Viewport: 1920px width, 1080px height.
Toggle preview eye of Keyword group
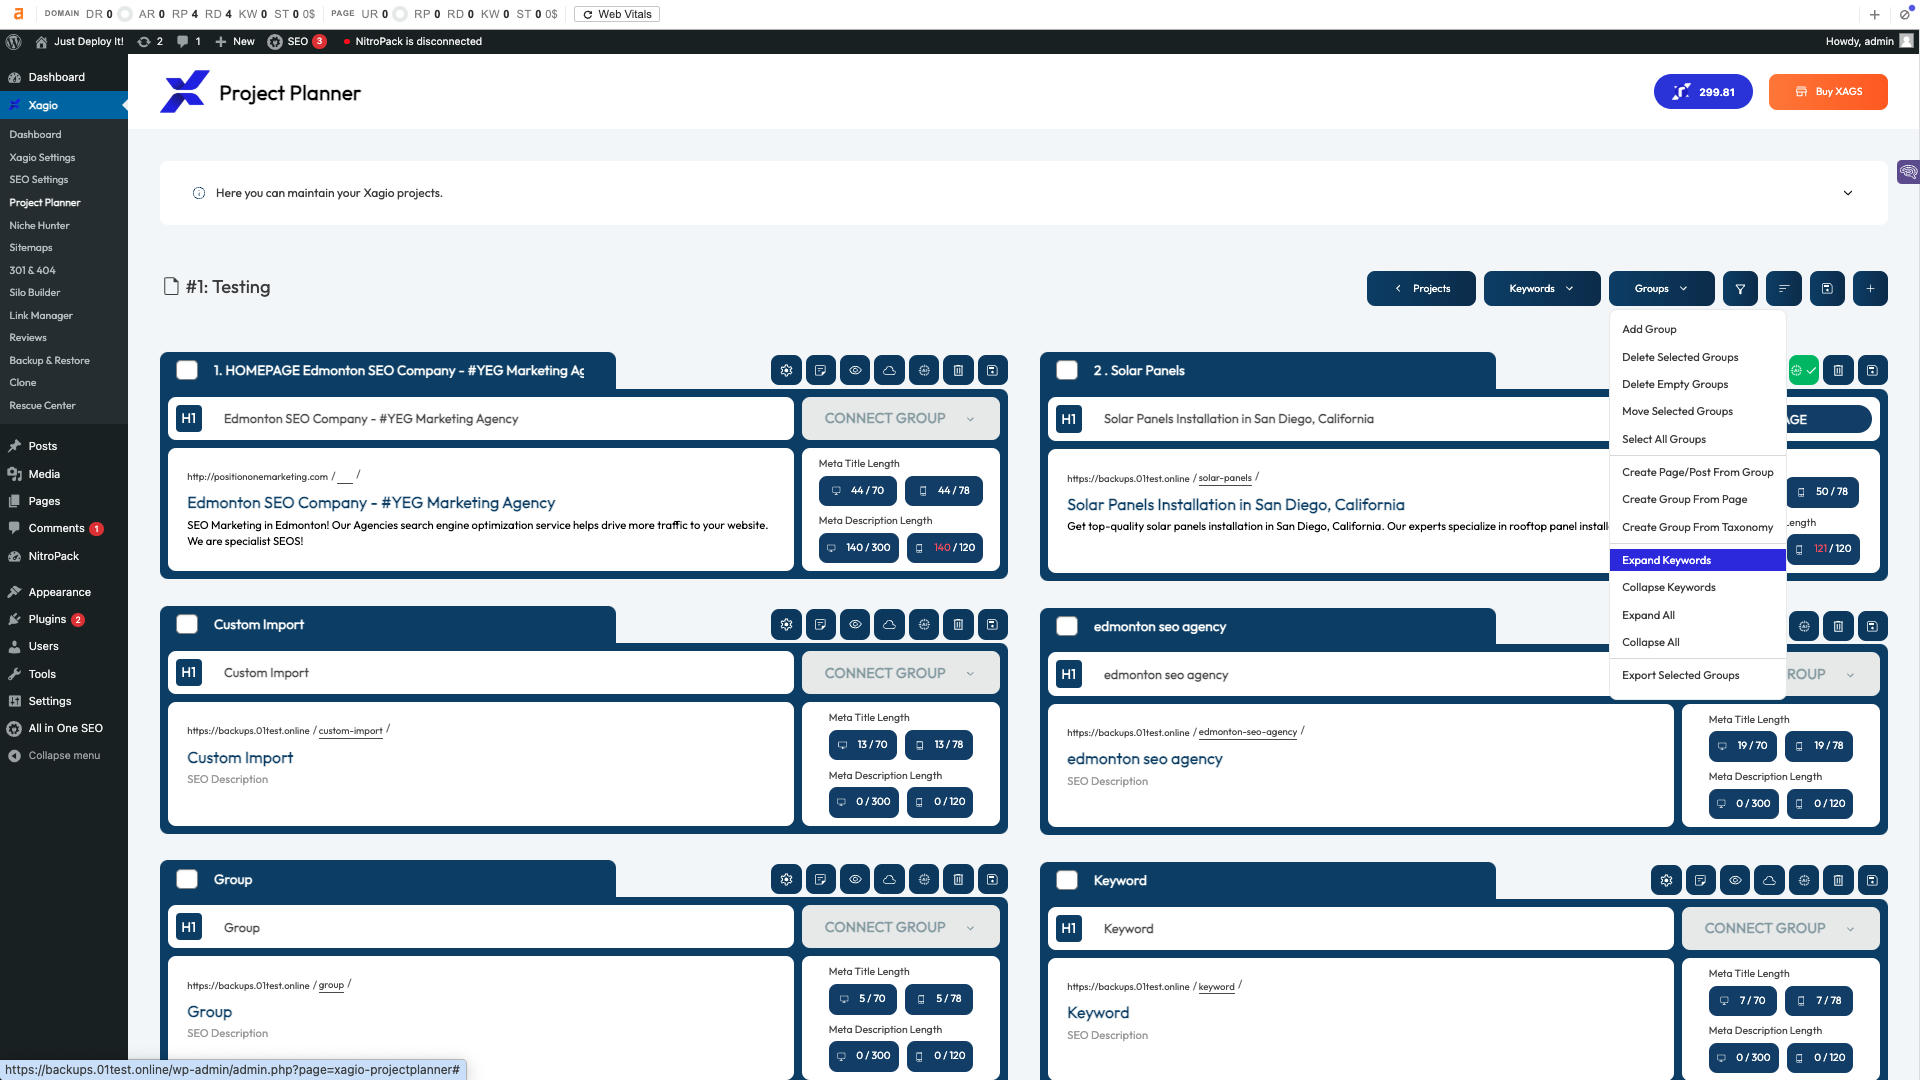pyautogui.click(x=1735, y=880)
